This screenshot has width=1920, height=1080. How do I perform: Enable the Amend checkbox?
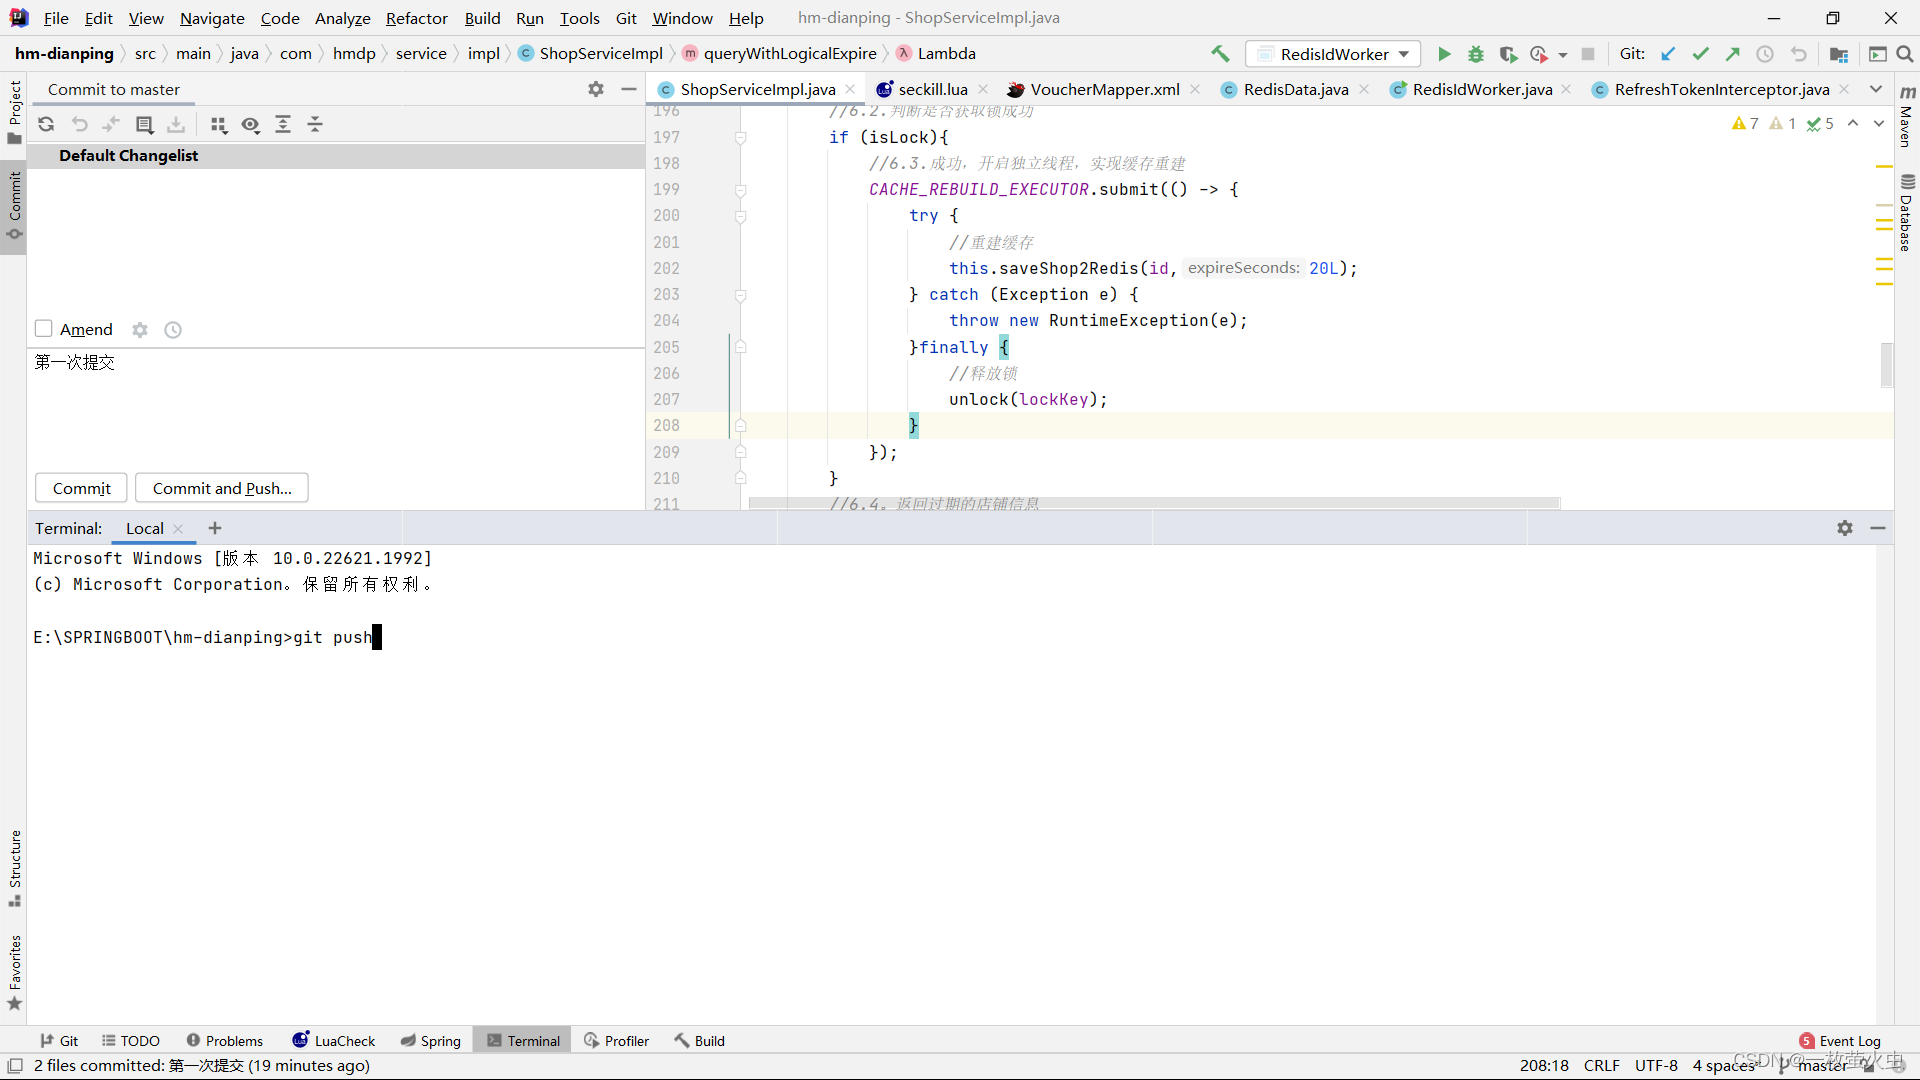point(44,329)
